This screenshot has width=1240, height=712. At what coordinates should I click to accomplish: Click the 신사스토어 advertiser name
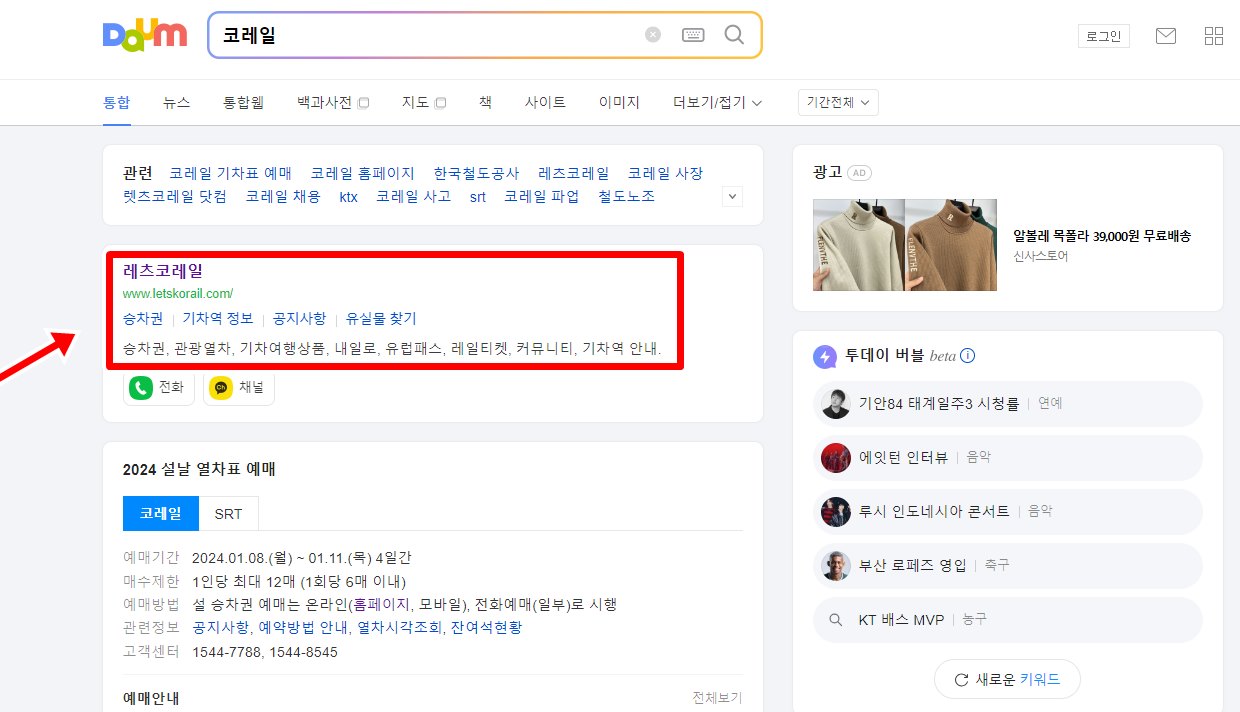(1041, 256)
